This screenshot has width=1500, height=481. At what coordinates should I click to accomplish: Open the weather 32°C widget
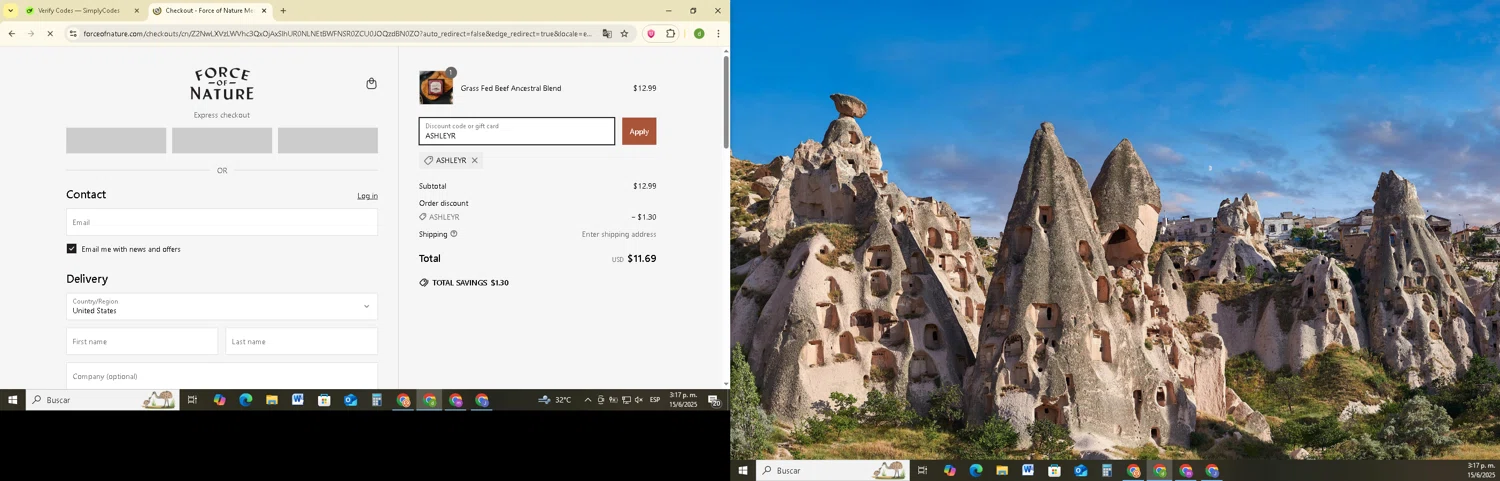tap(555, 400)
